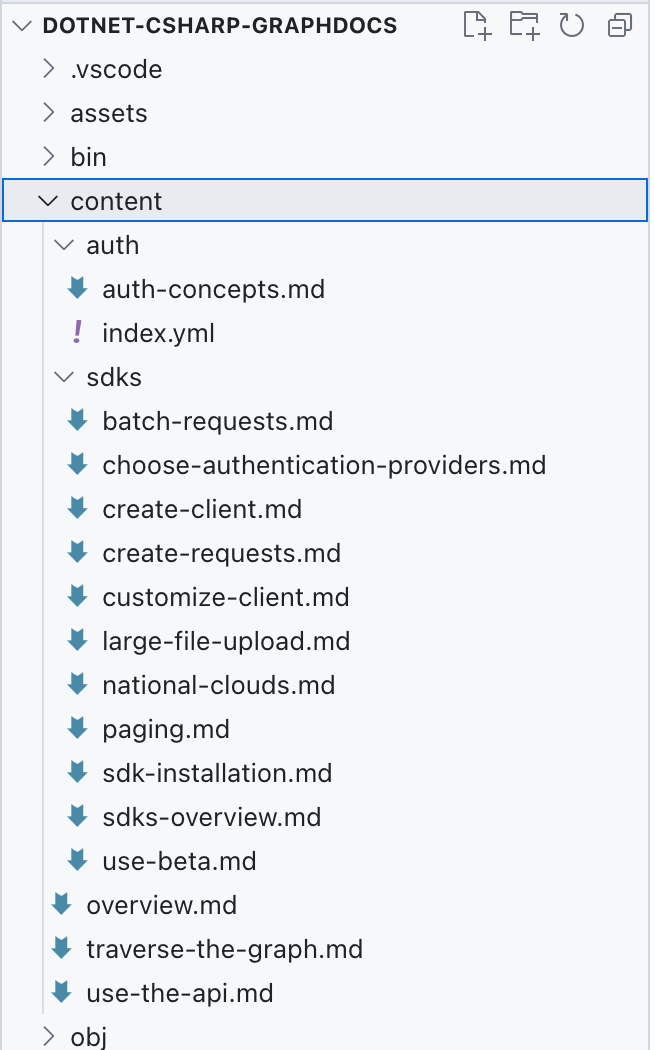
Task: Click the file icon beside paging.md
Action: point(77,728)
